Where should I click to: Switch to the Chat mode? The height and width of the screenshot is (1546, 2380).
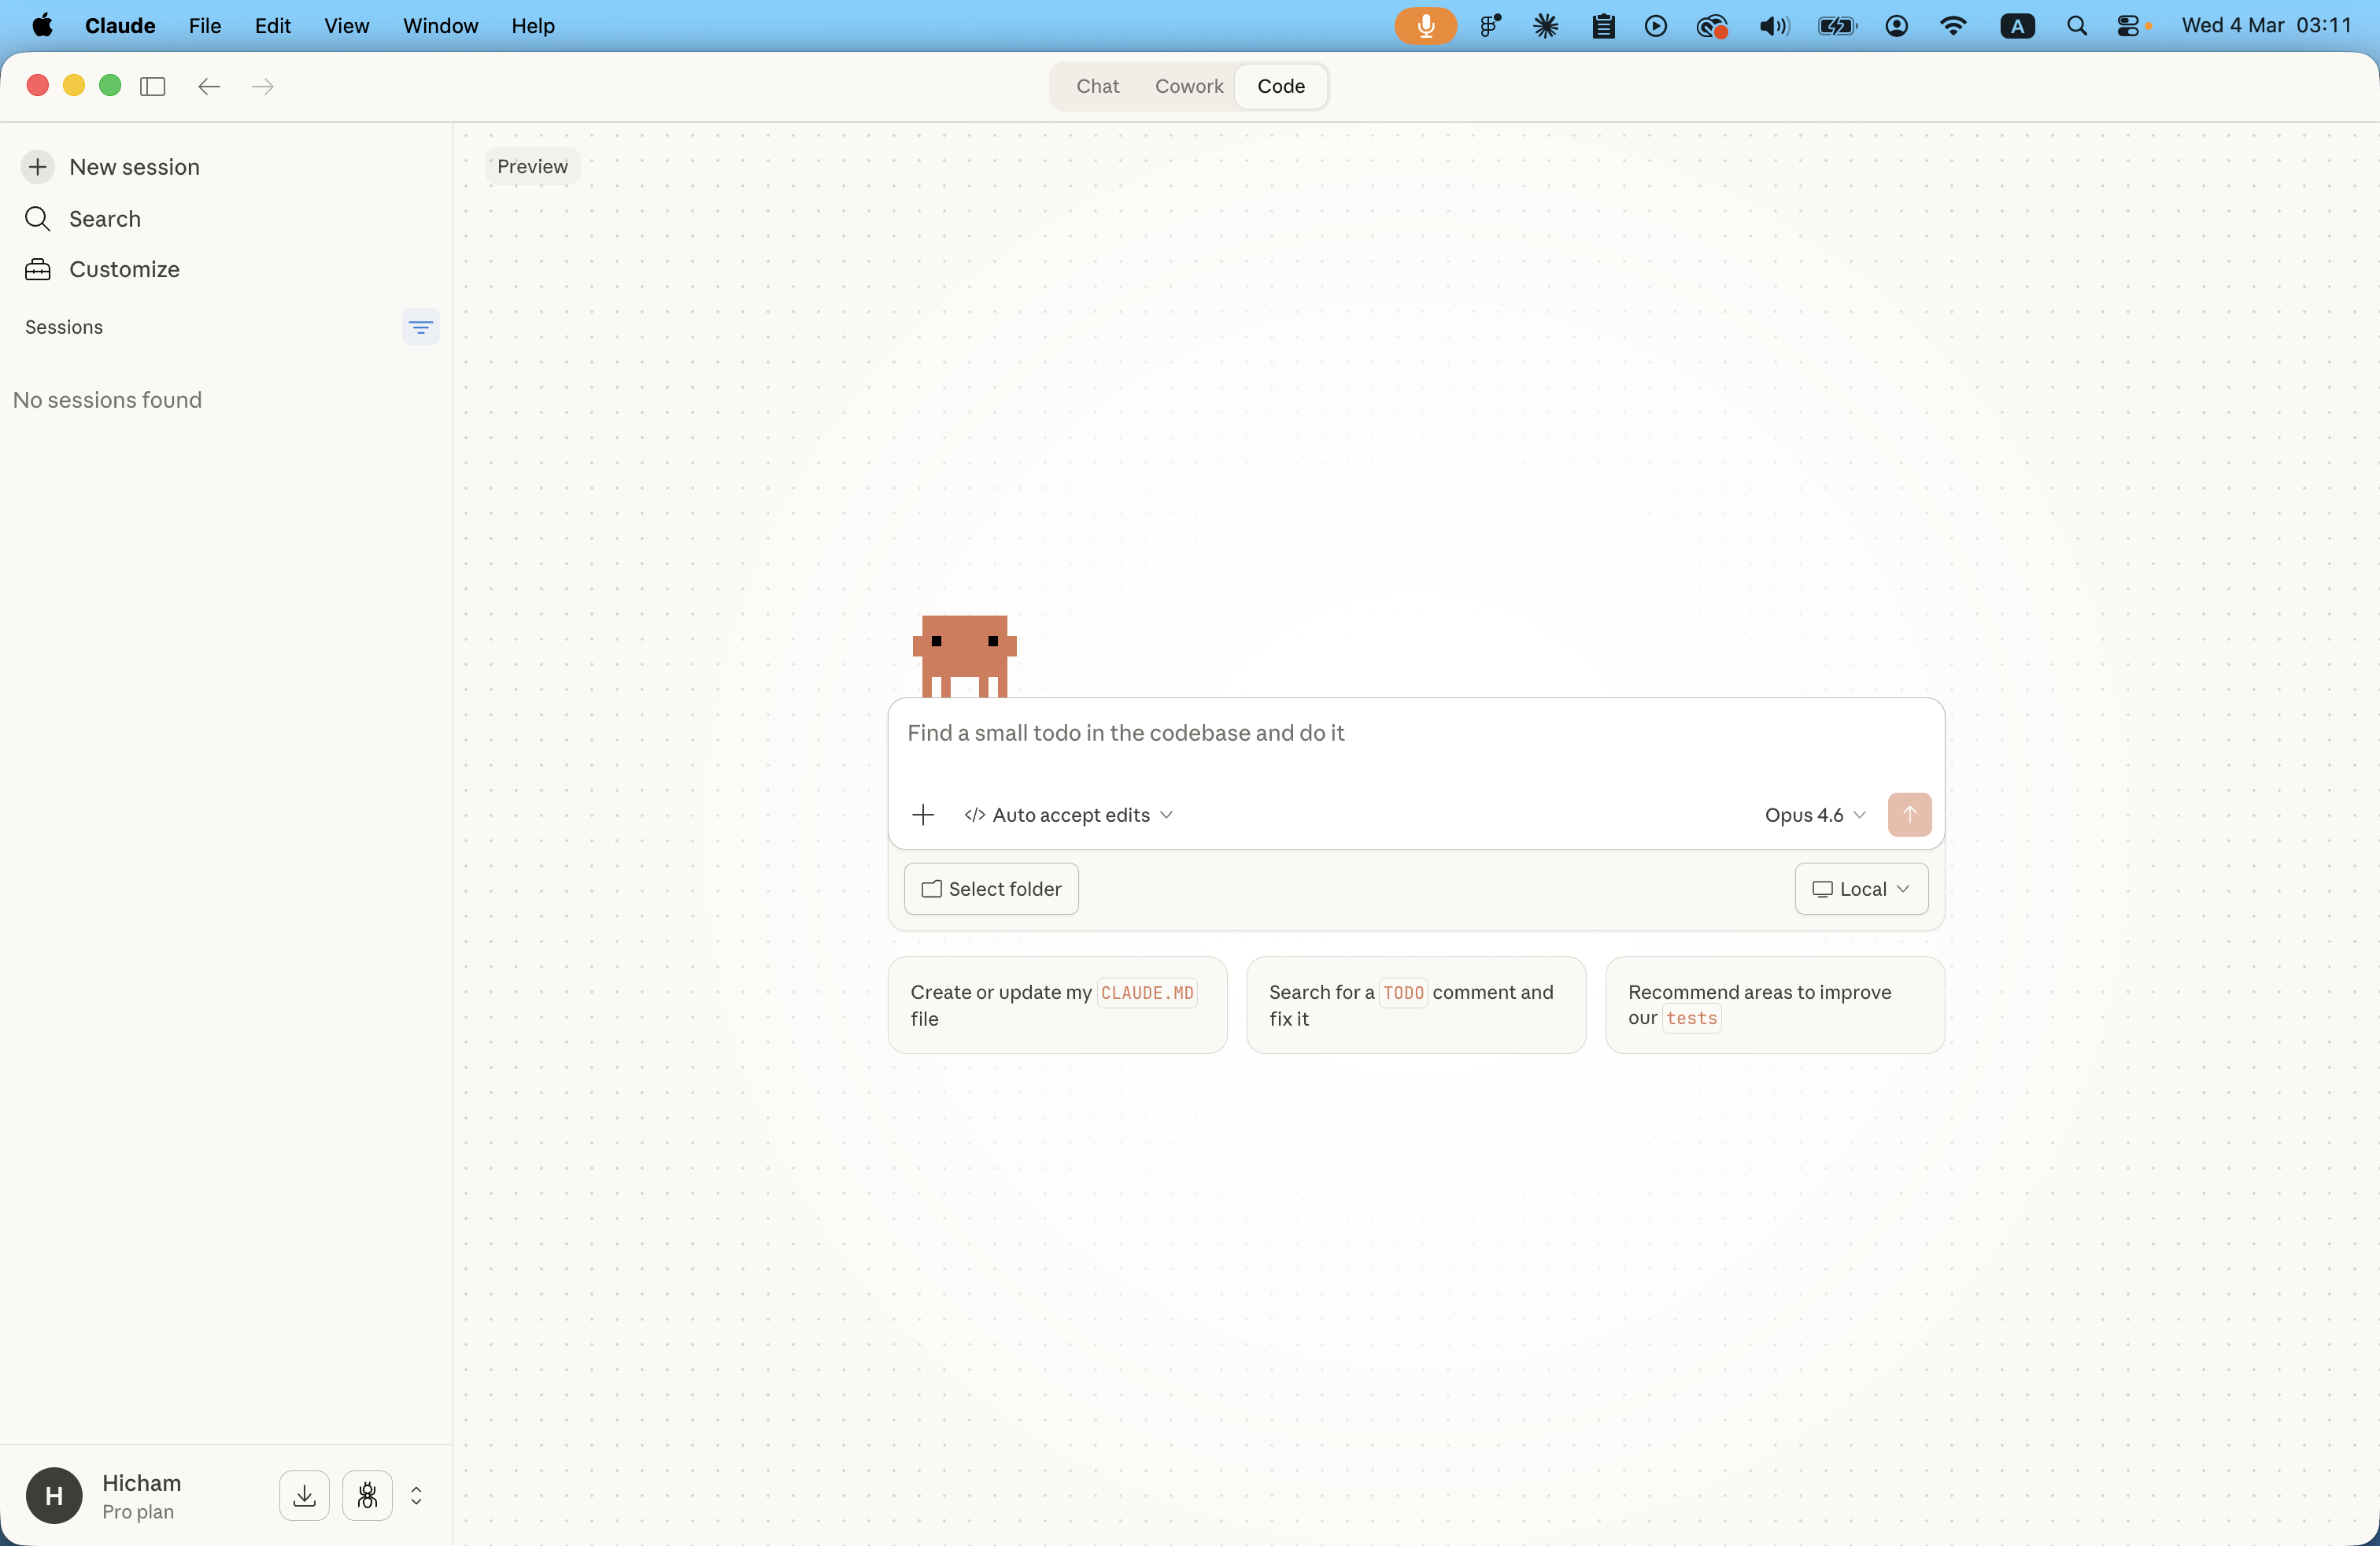coord(1097,86)
